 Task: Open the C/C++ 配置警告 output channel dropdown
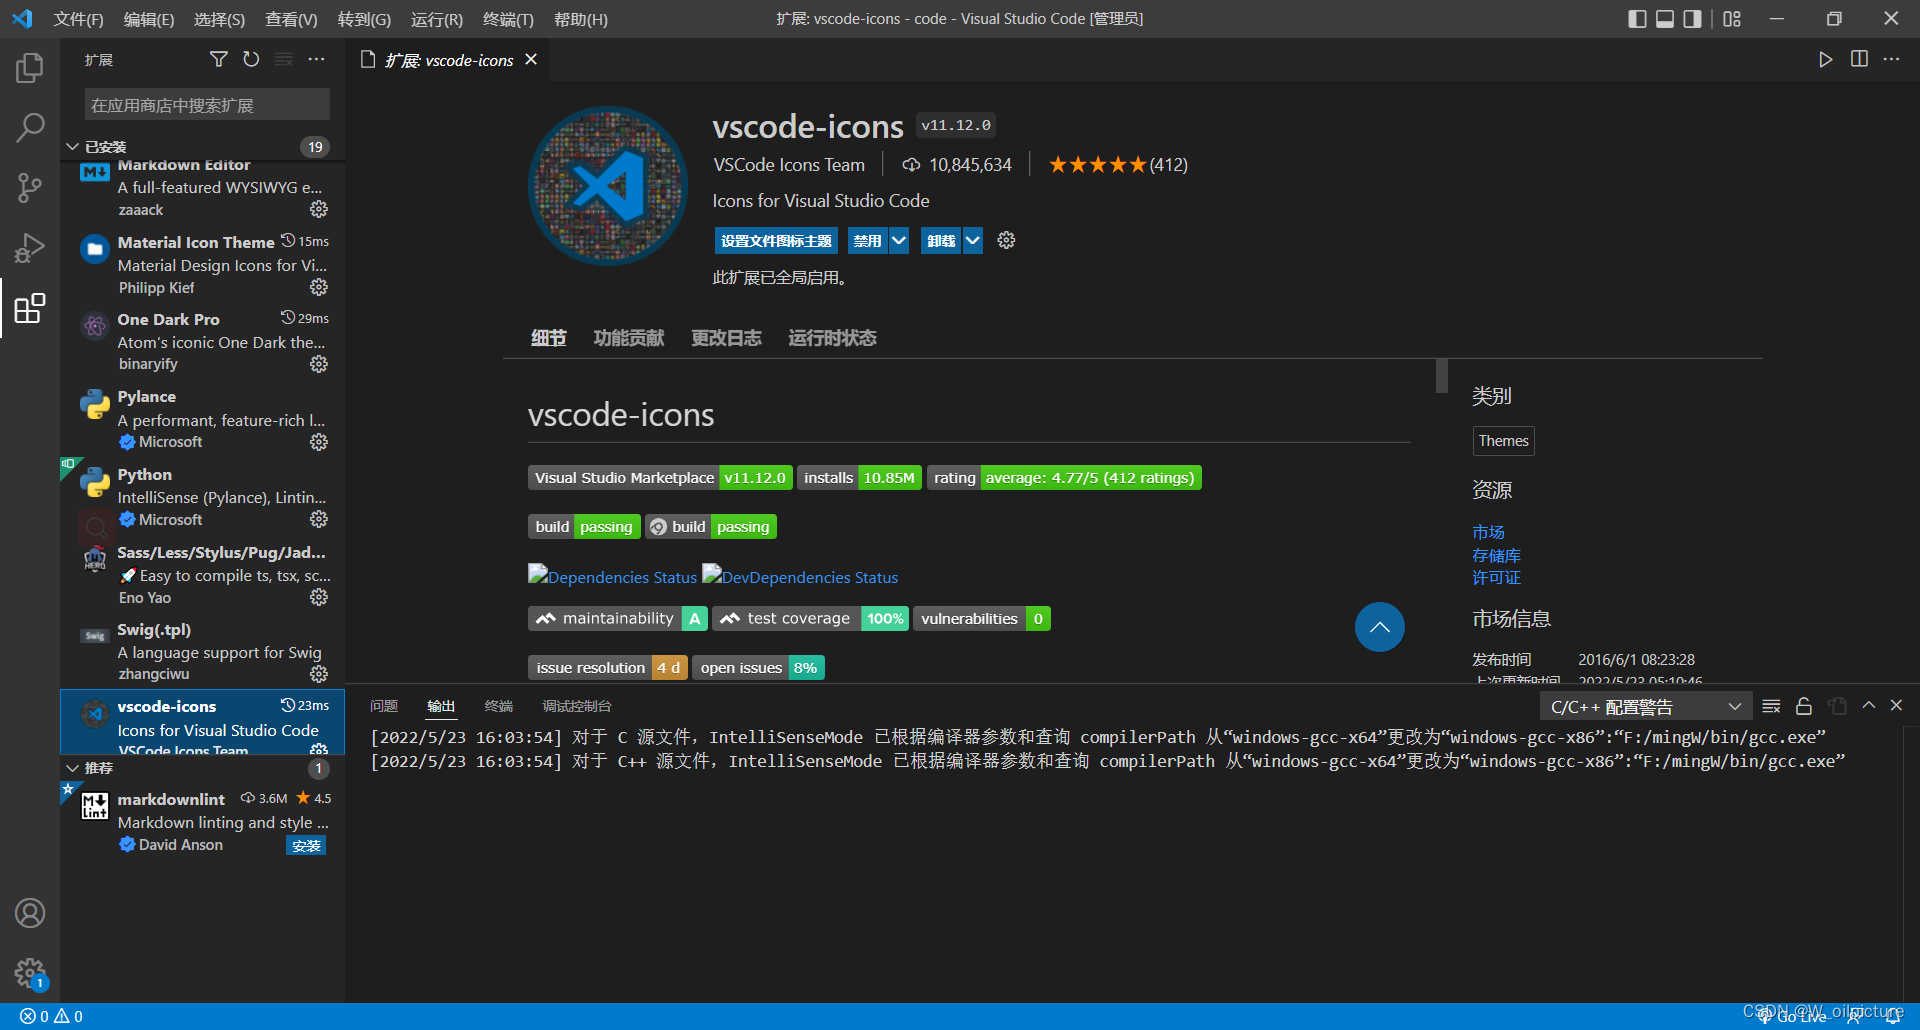click(x=1646, y=707)
